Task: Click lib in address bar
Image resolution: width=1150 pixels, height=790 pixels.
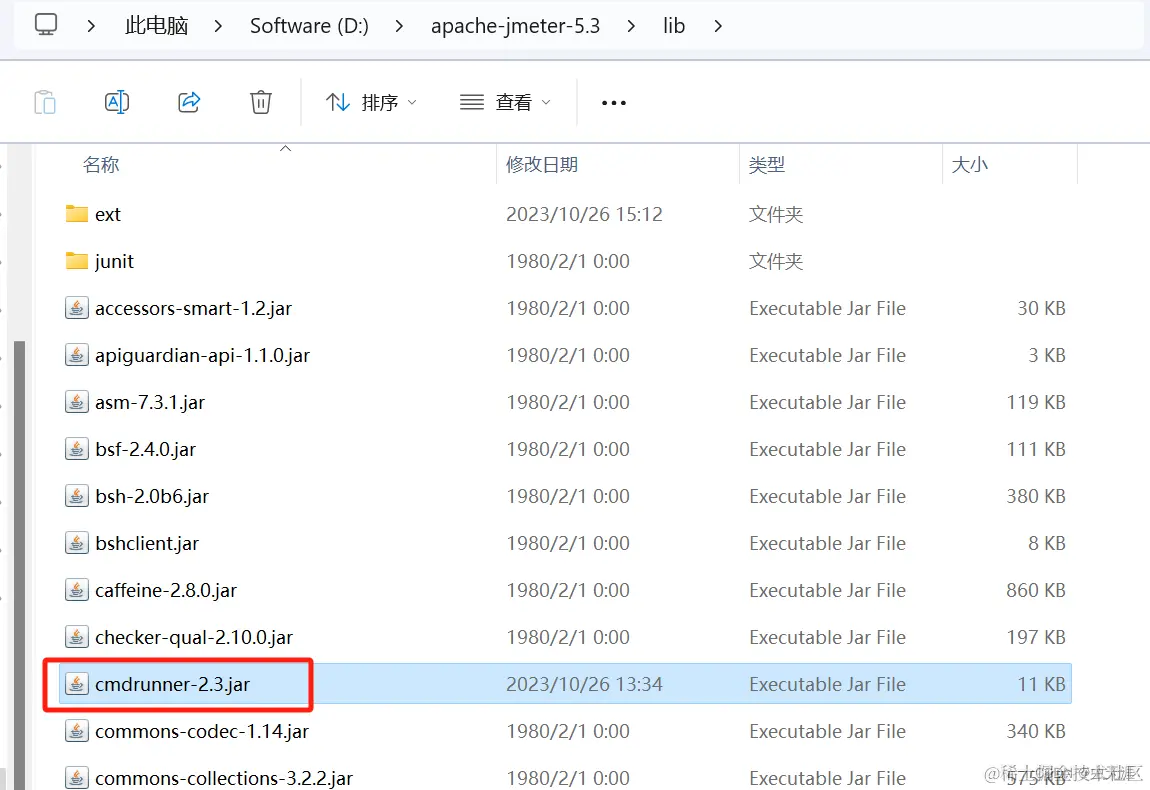Action: (673, 26)
